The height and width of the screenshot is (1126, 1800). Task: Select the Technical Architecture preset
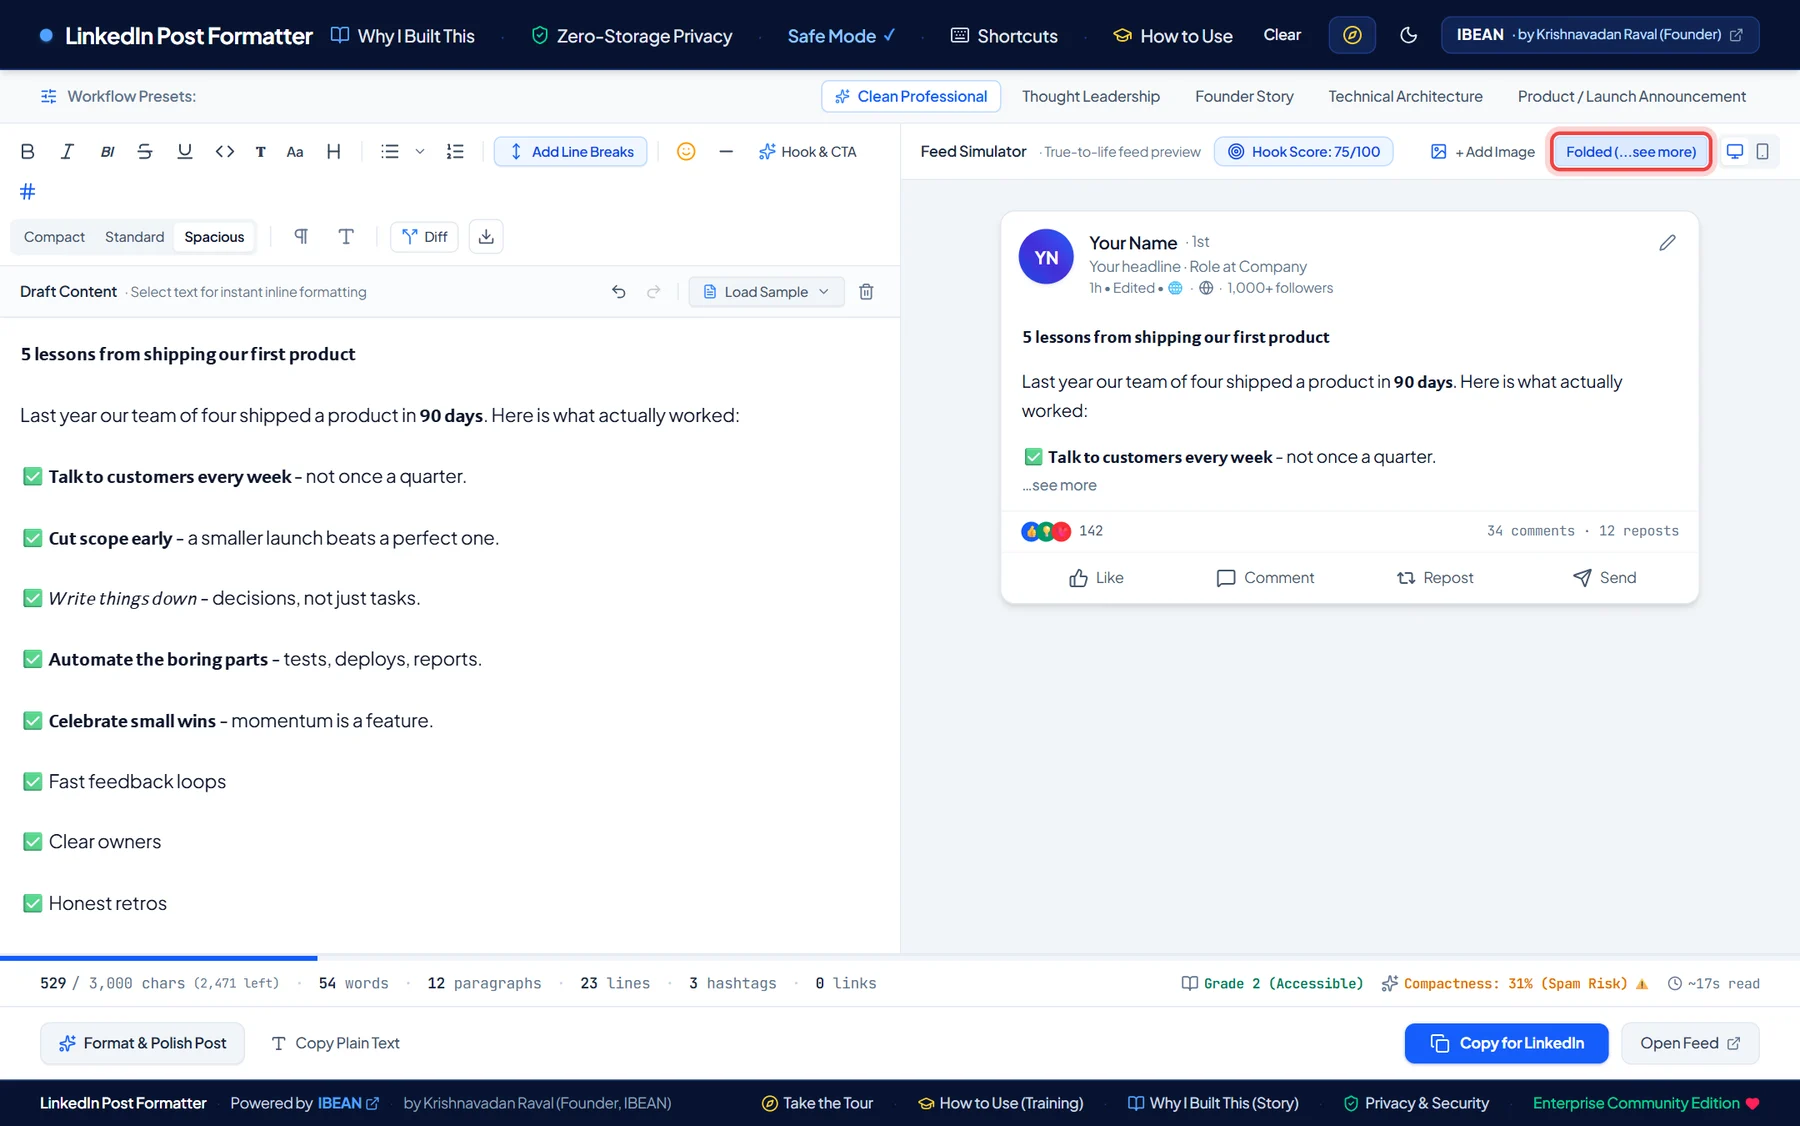click(x=1405, y=96)
